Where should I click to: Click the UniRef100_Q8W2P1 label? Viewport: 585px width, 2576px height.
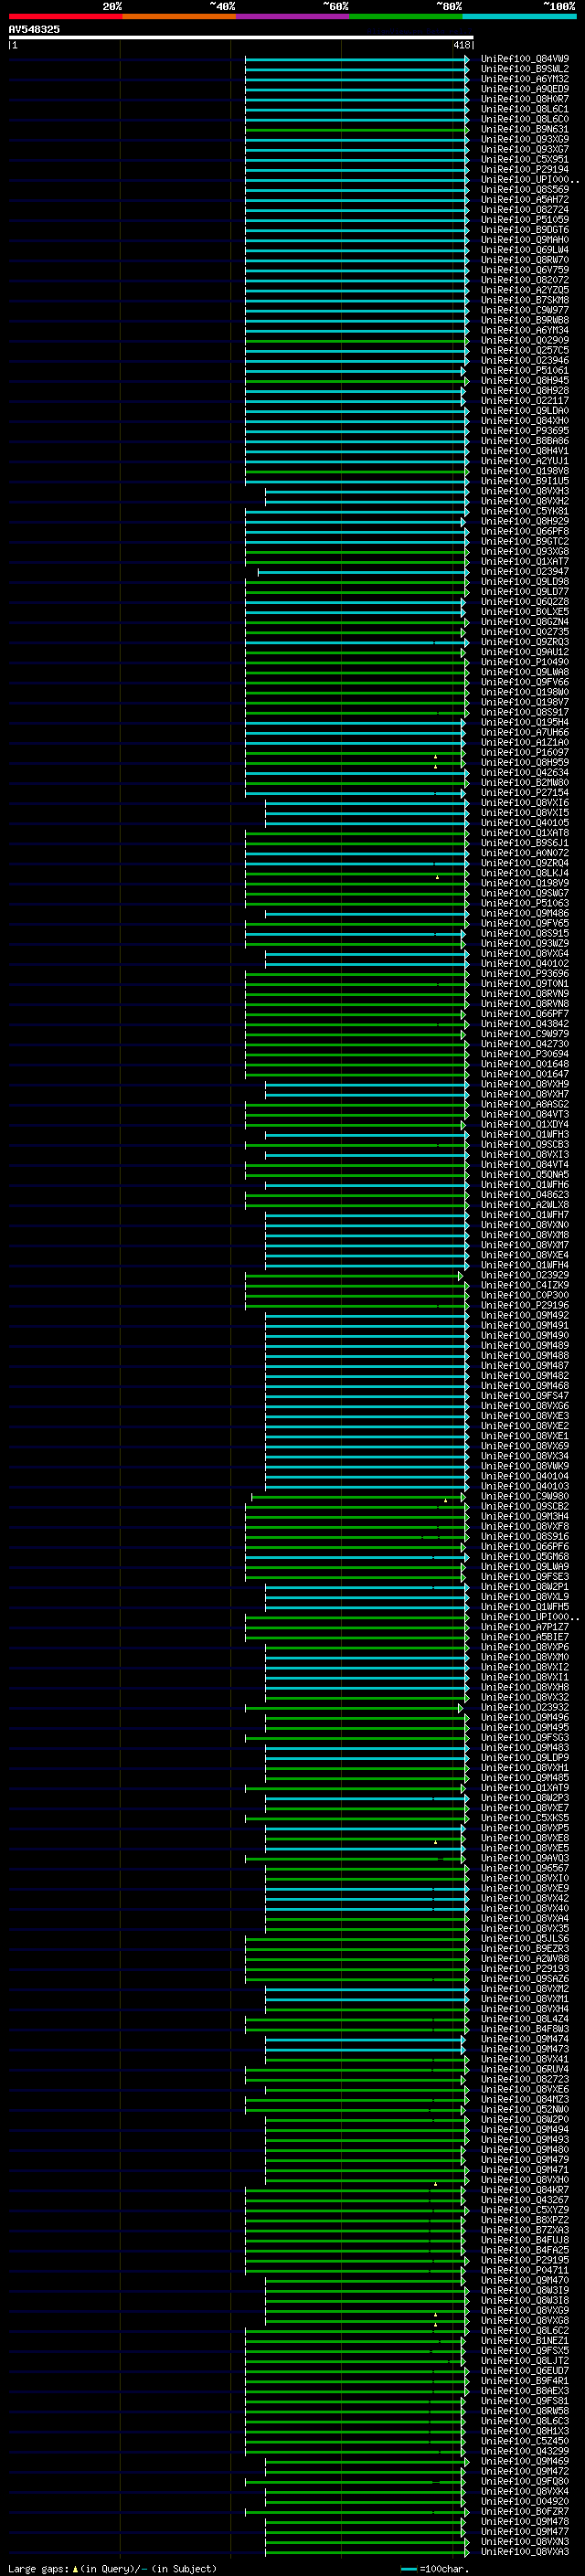(x=525, y=1587)
